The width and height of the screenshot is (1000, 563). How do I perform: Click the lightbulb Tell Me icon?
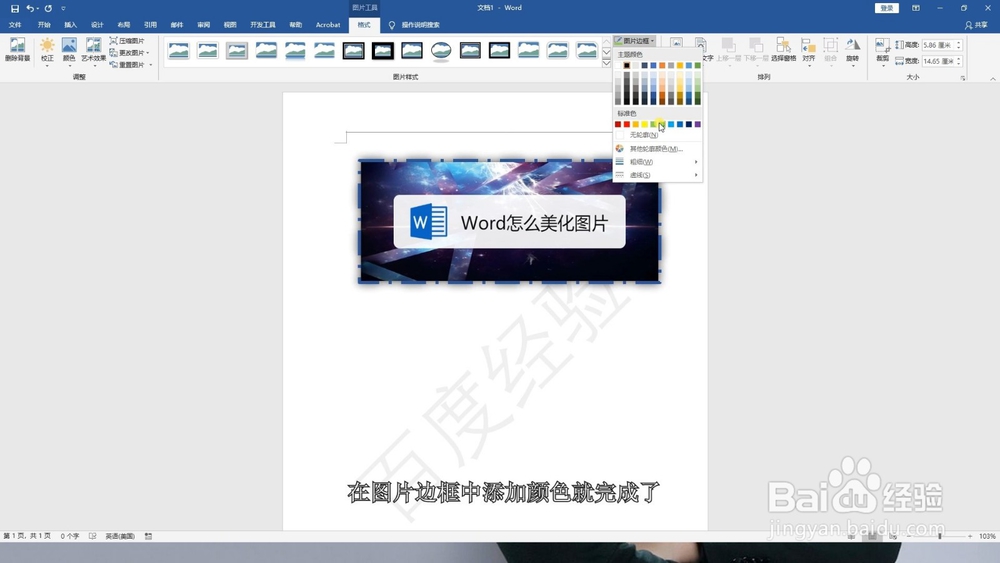[x=392, y=25]
